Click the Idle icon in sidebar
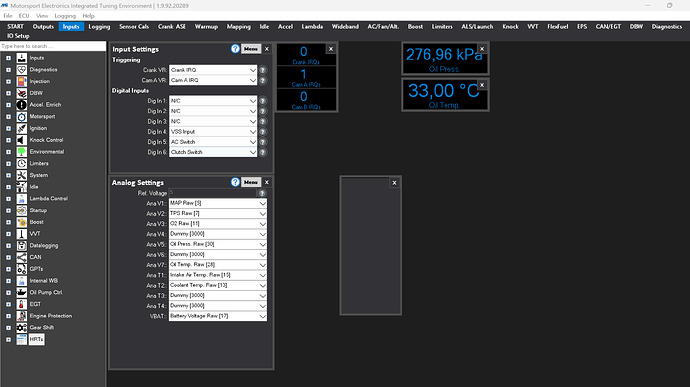Screen dimensions: 690x387 click(22, 187)
